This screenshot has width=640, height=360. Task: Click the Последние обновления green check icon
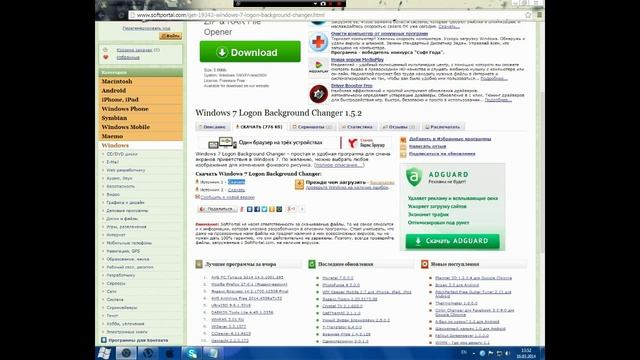tap(312, 264)
